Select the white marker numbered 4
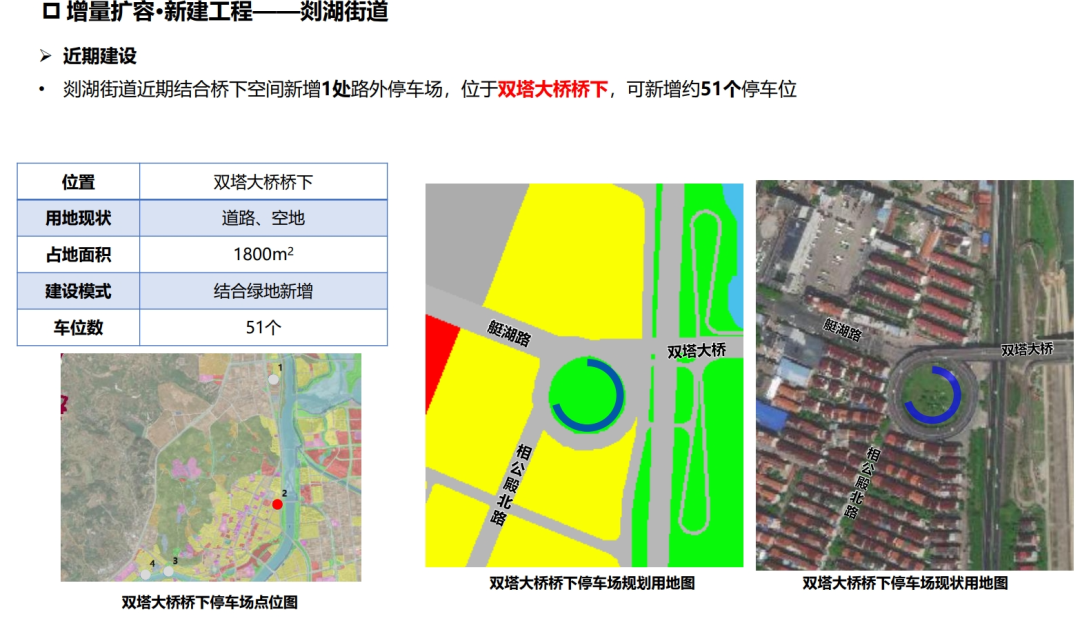 coord(146,573)
